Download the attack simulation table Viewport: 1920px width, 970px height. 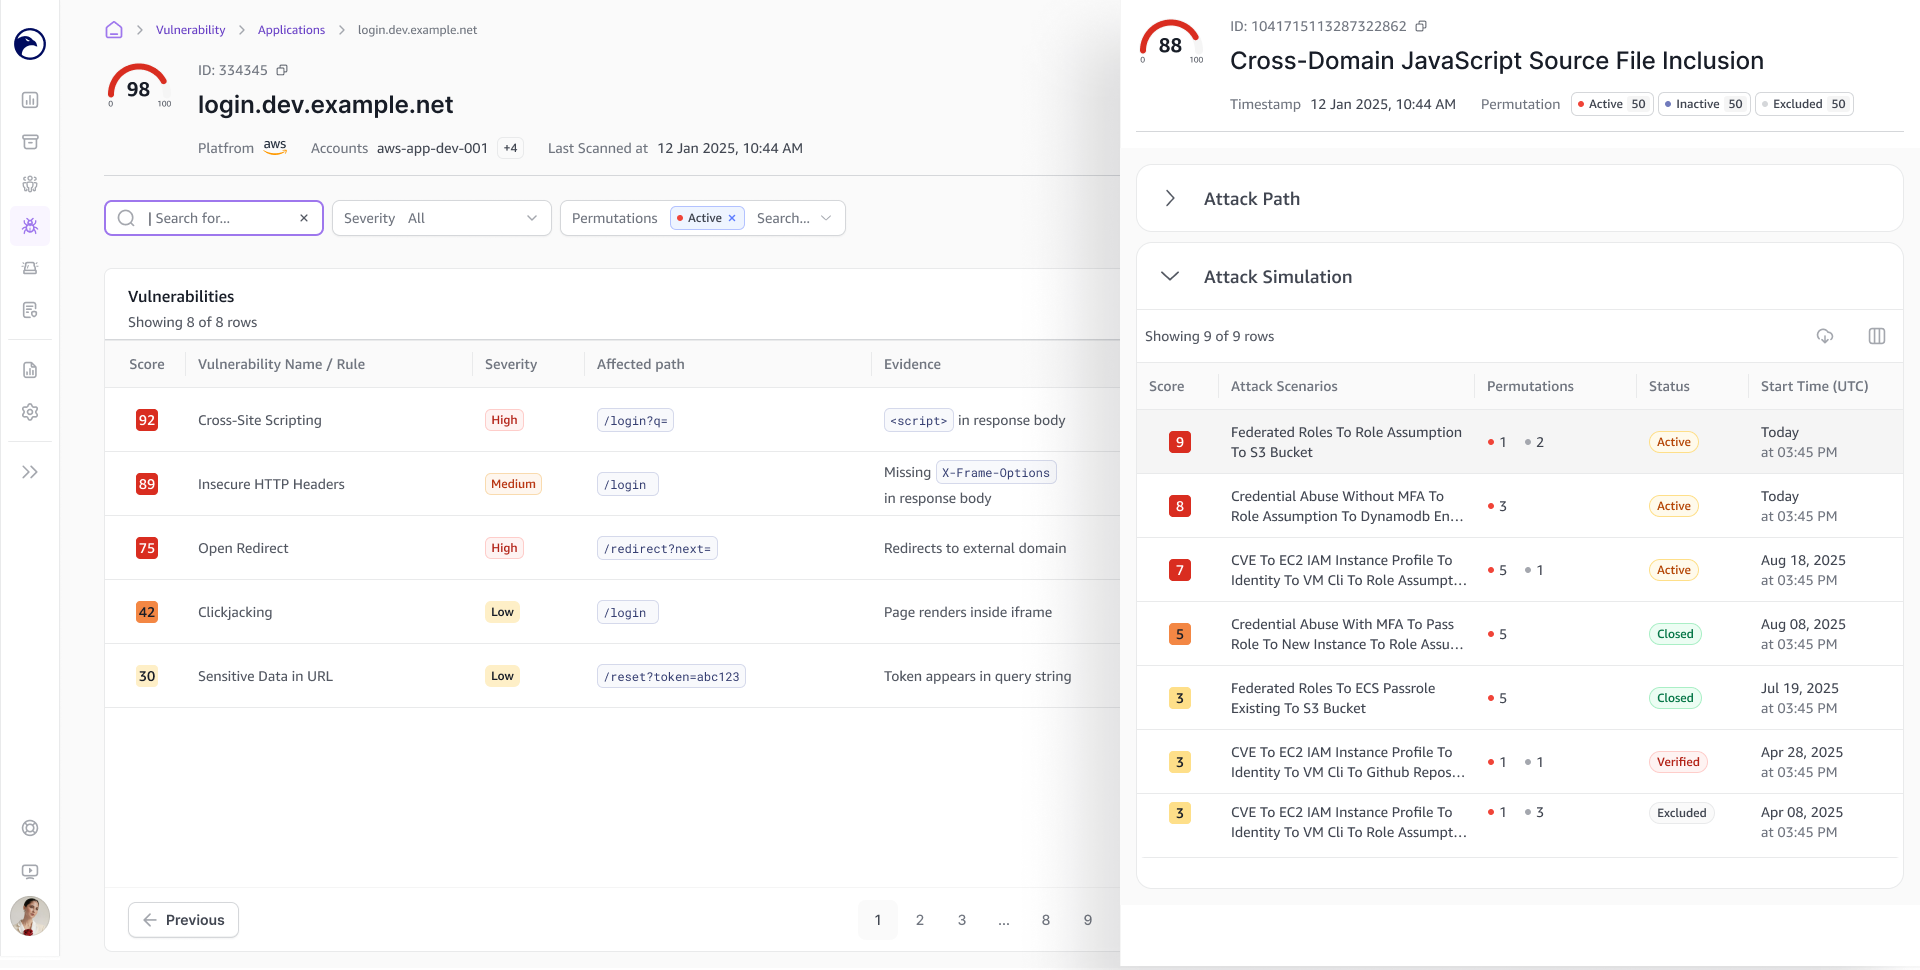click(1825, 336)
